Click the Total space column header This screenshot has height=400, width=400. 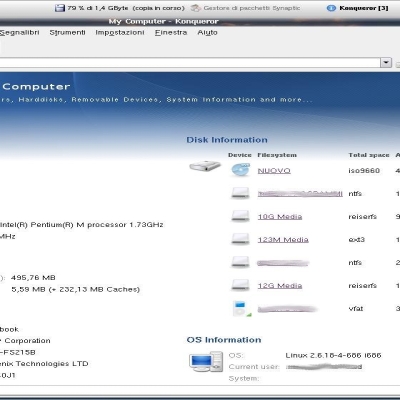(x=369, y=155)
